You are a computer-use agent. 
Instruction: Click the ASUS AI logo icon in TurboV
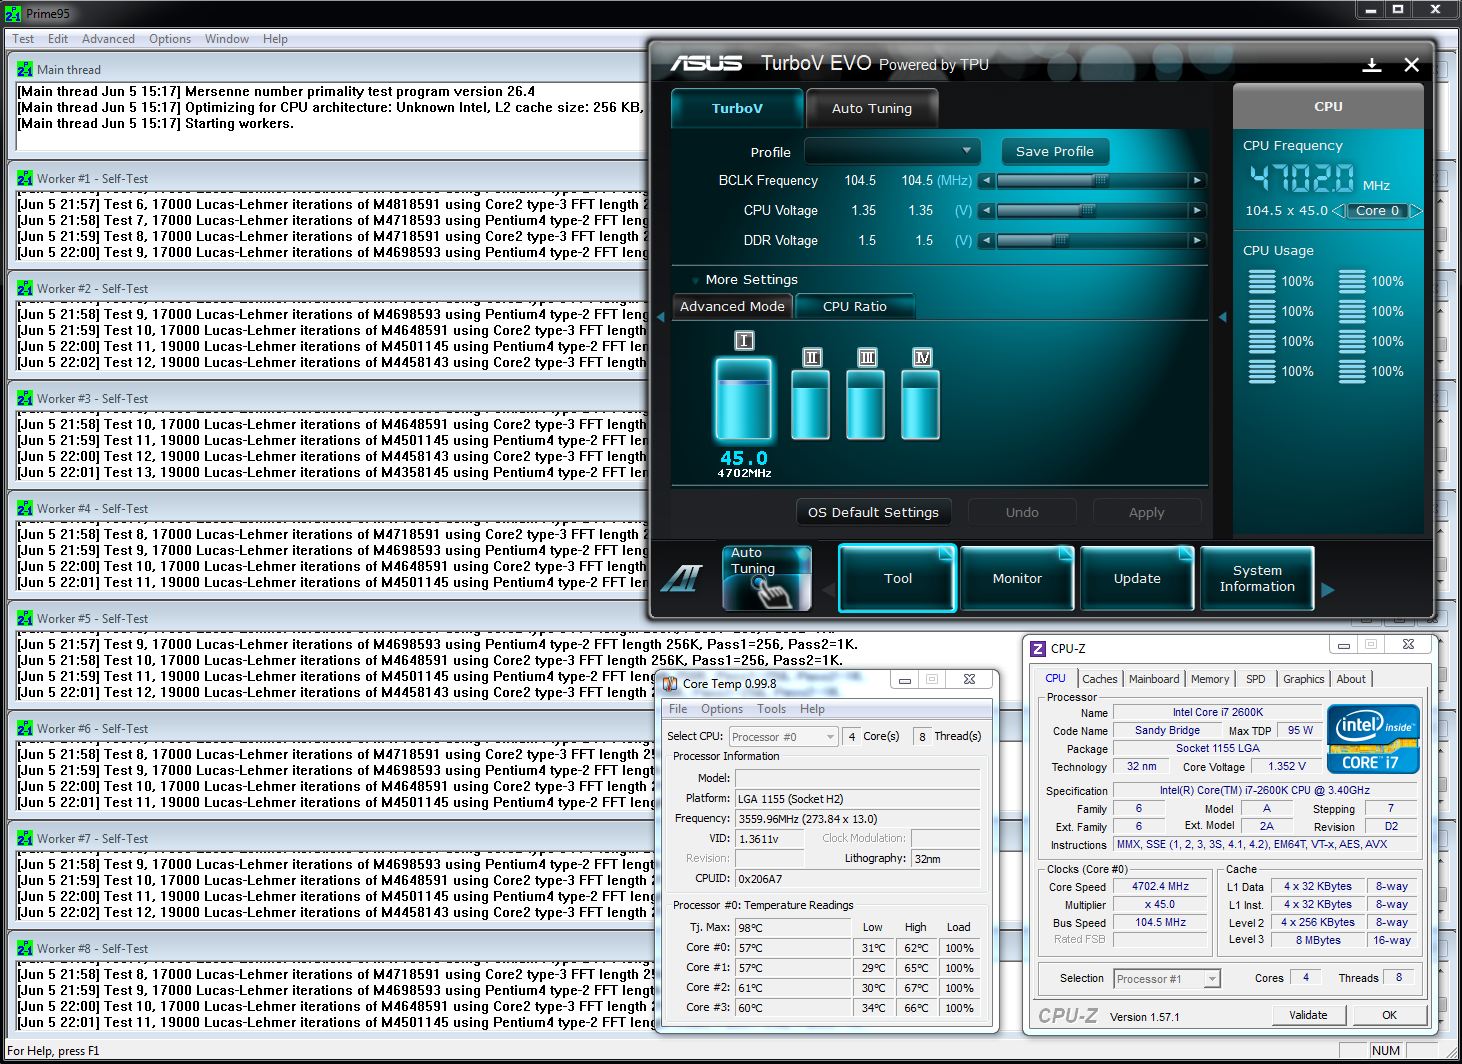(681, 578)
